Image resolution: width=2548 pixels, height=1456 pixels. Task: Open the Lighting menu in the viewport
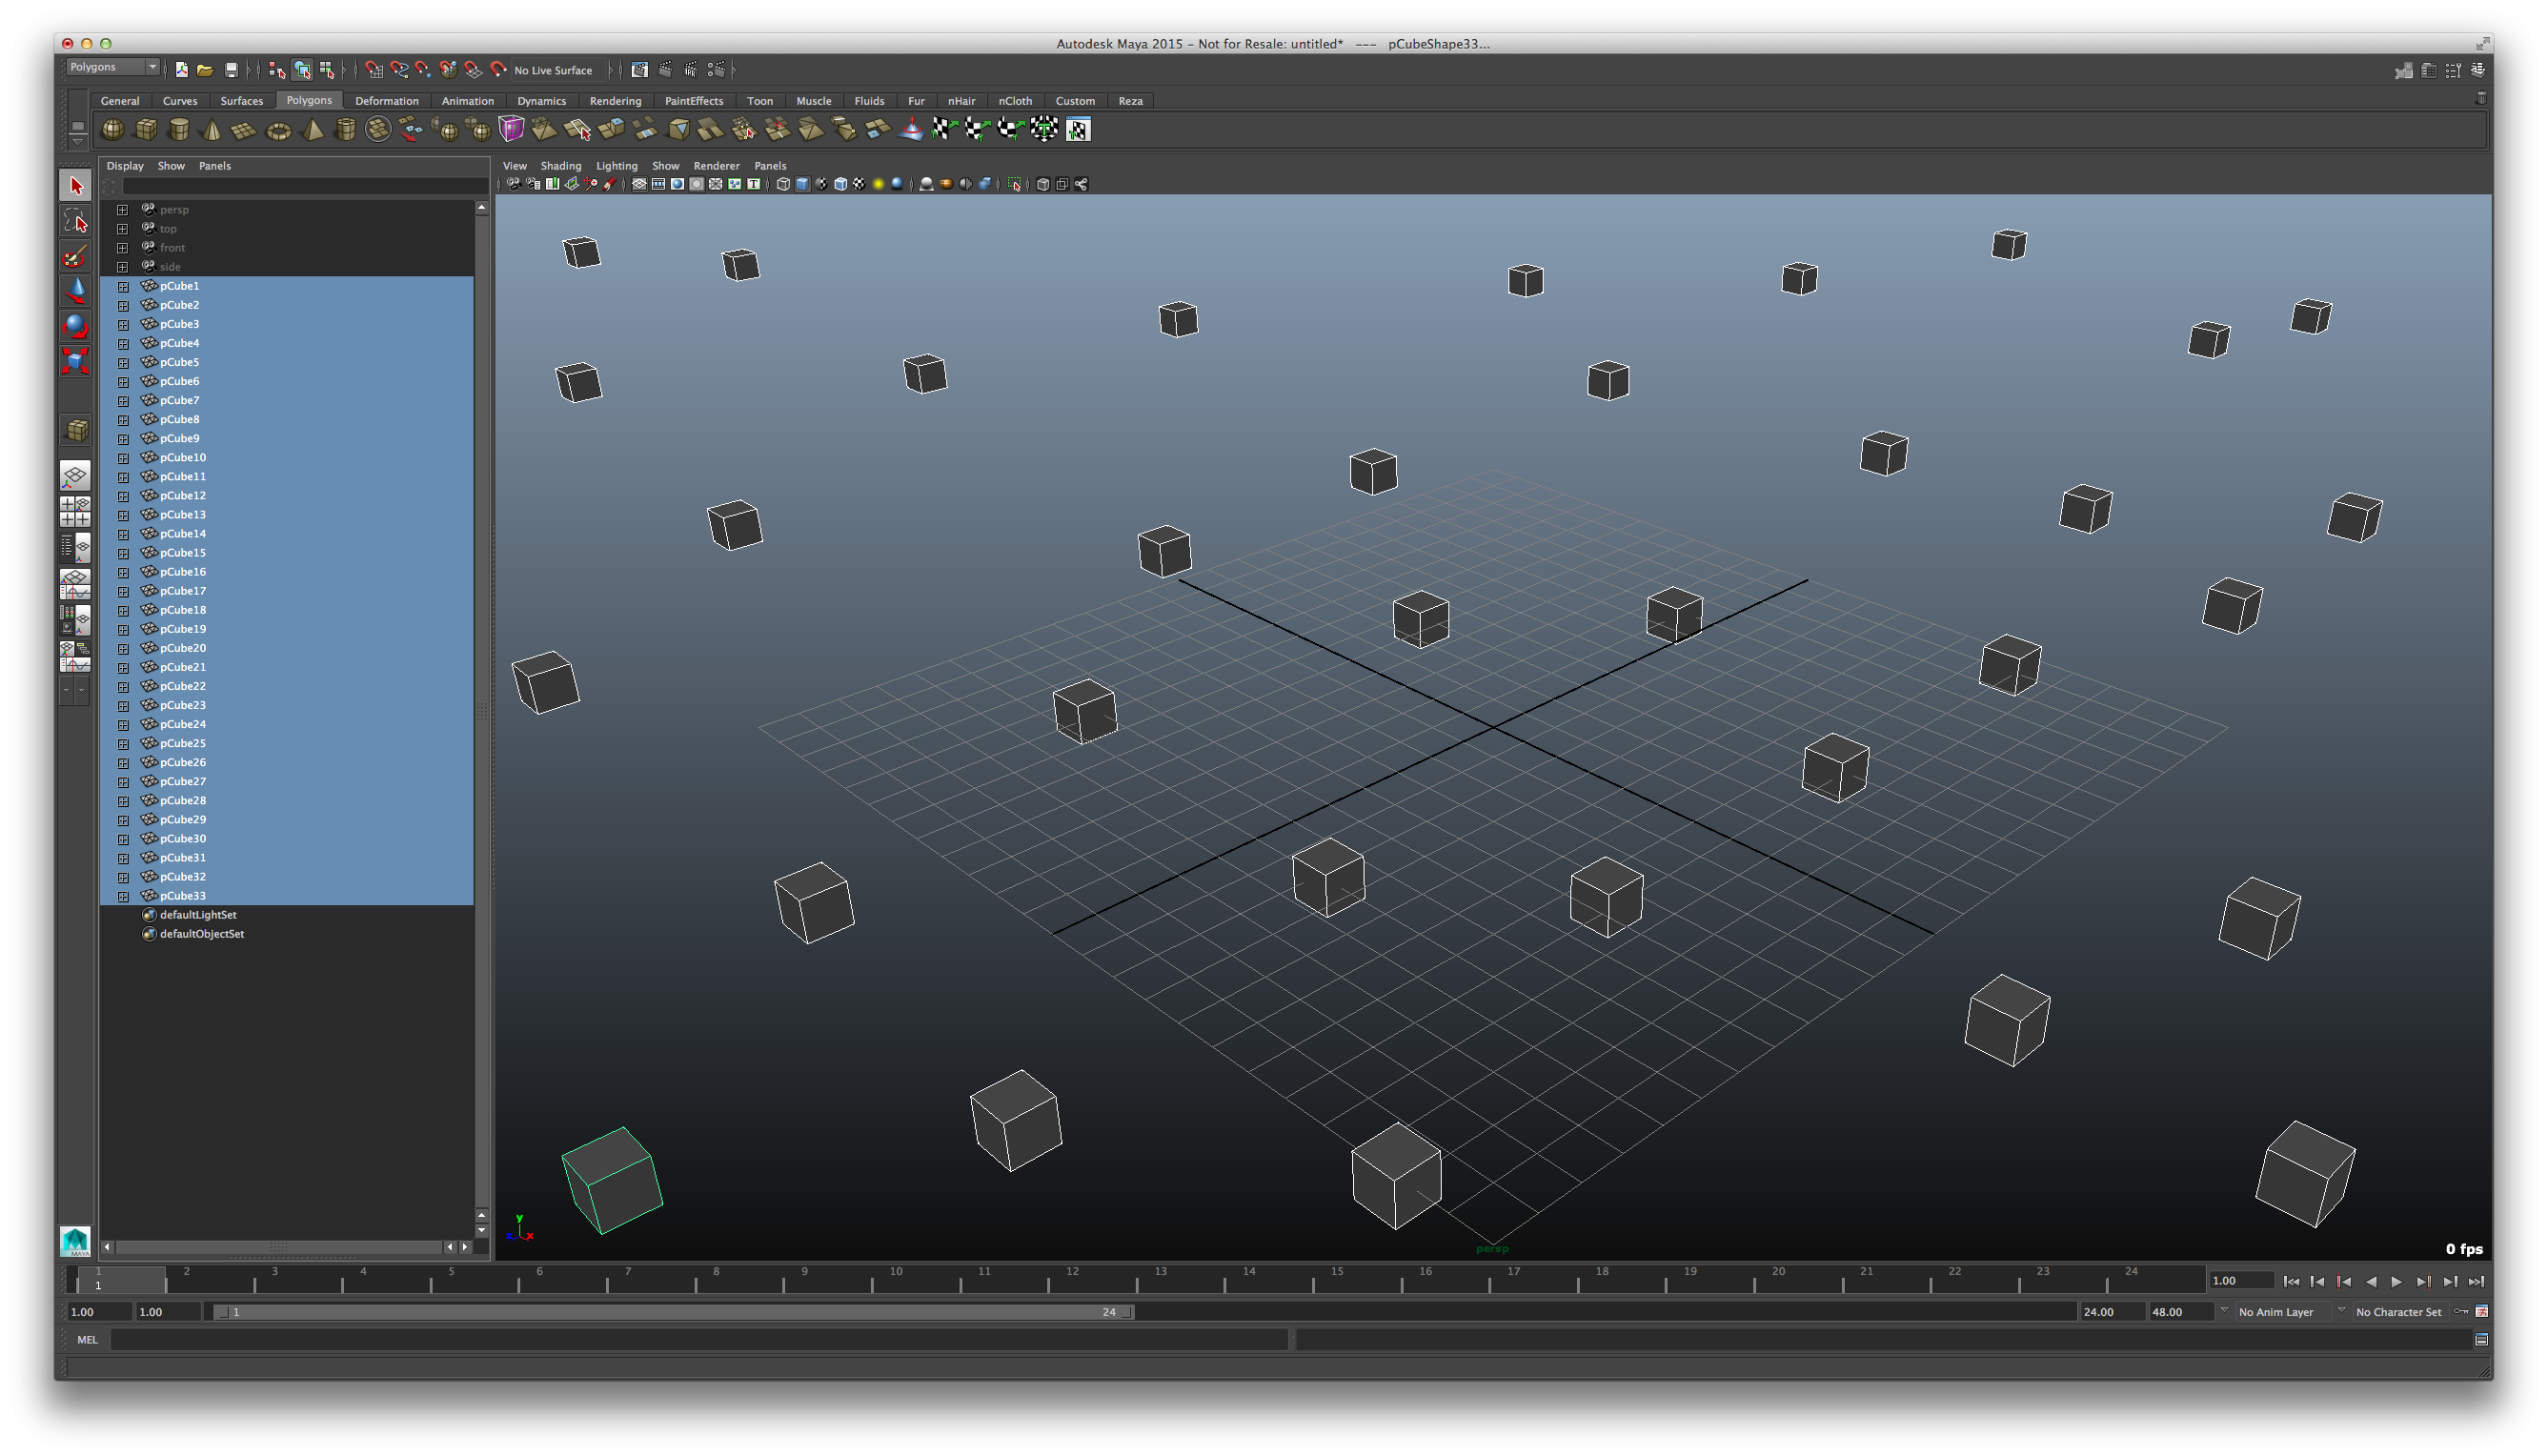click(616, 166)
